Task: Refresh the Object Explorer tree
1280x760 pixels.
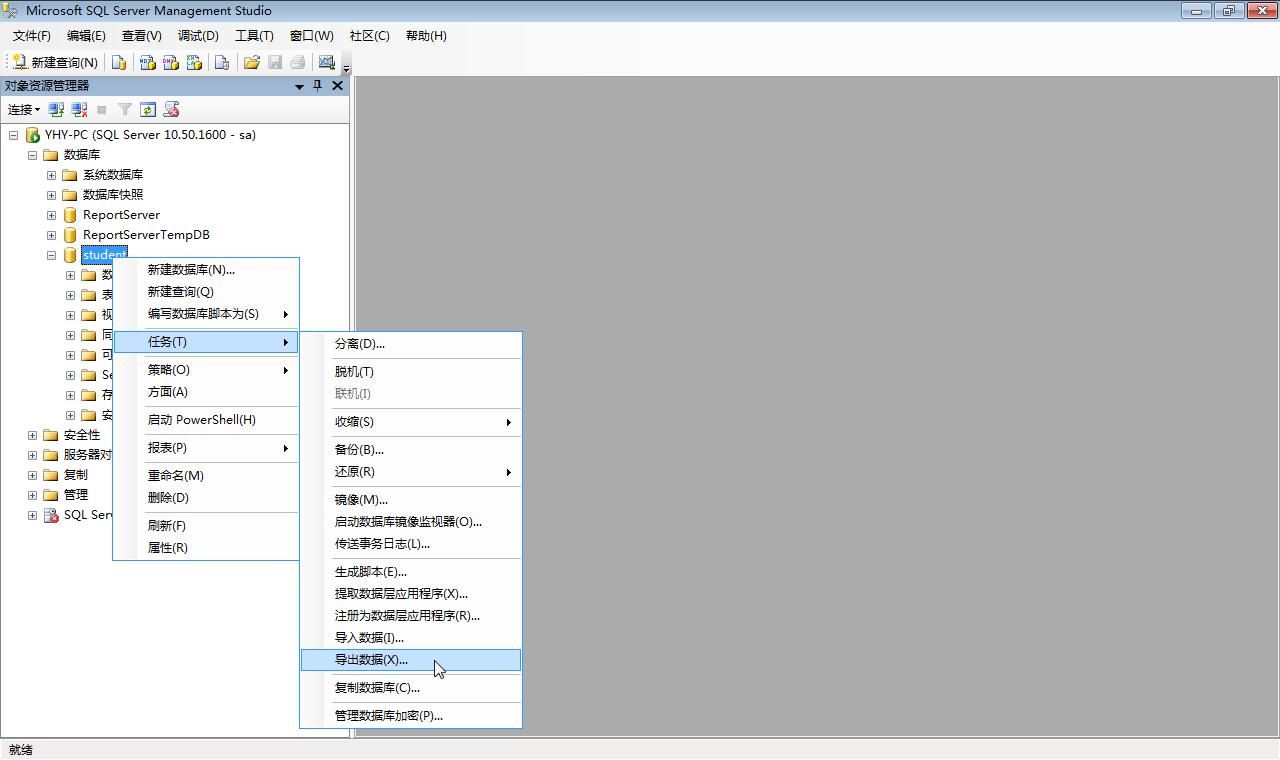Action: (148, 110)
